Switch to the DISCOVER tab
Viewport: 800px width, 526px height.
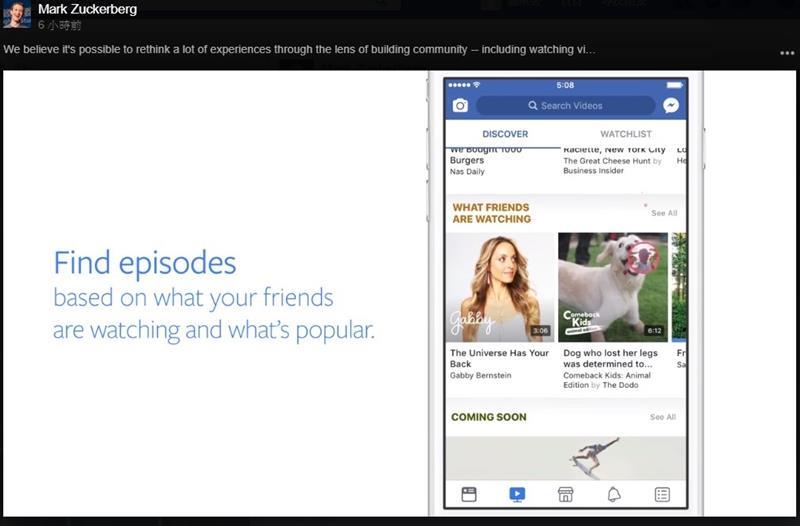click(x=505, y=134)
